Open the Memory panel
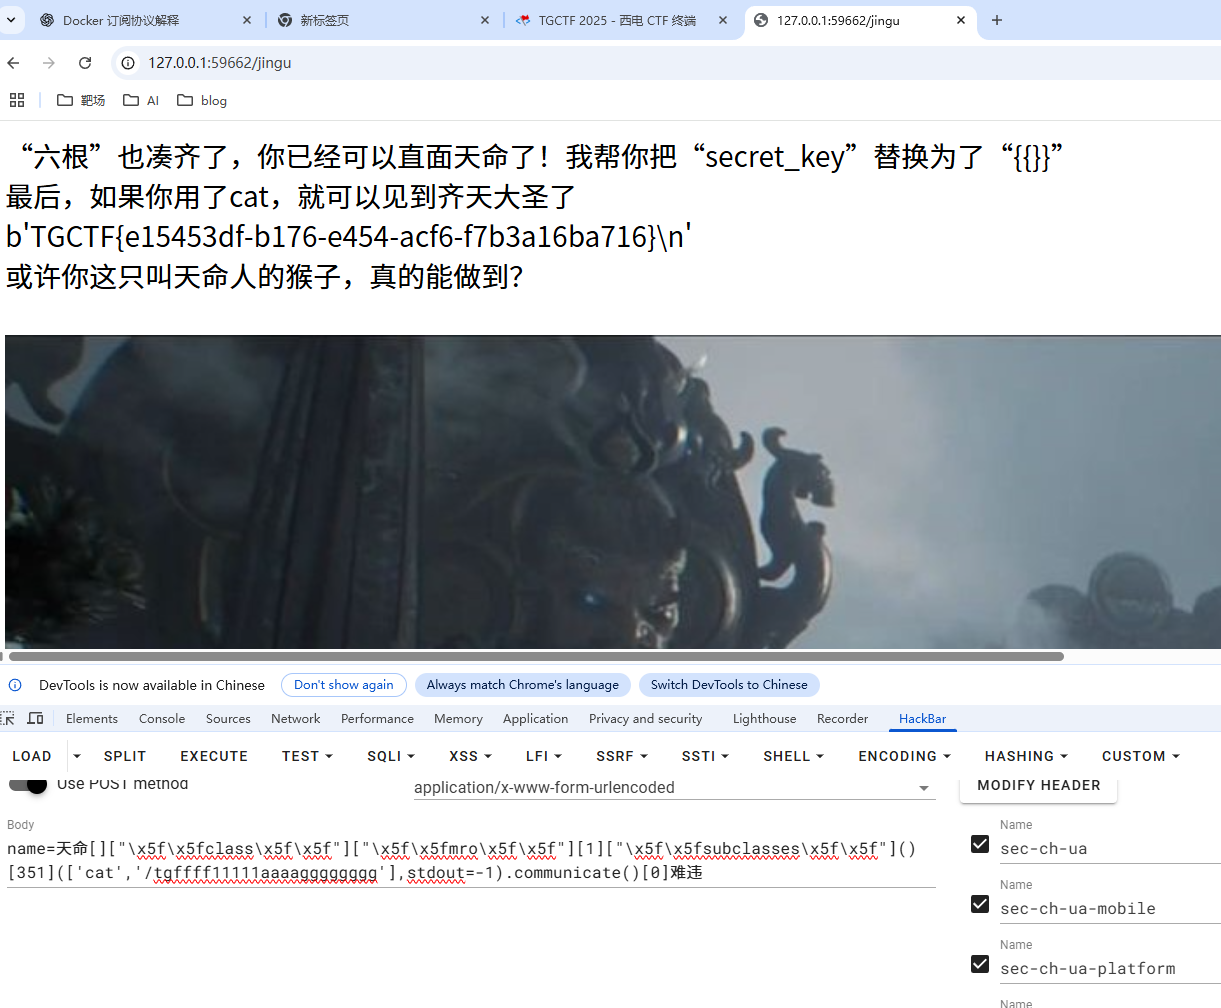 pyautogui.click(x=458, y=718)
